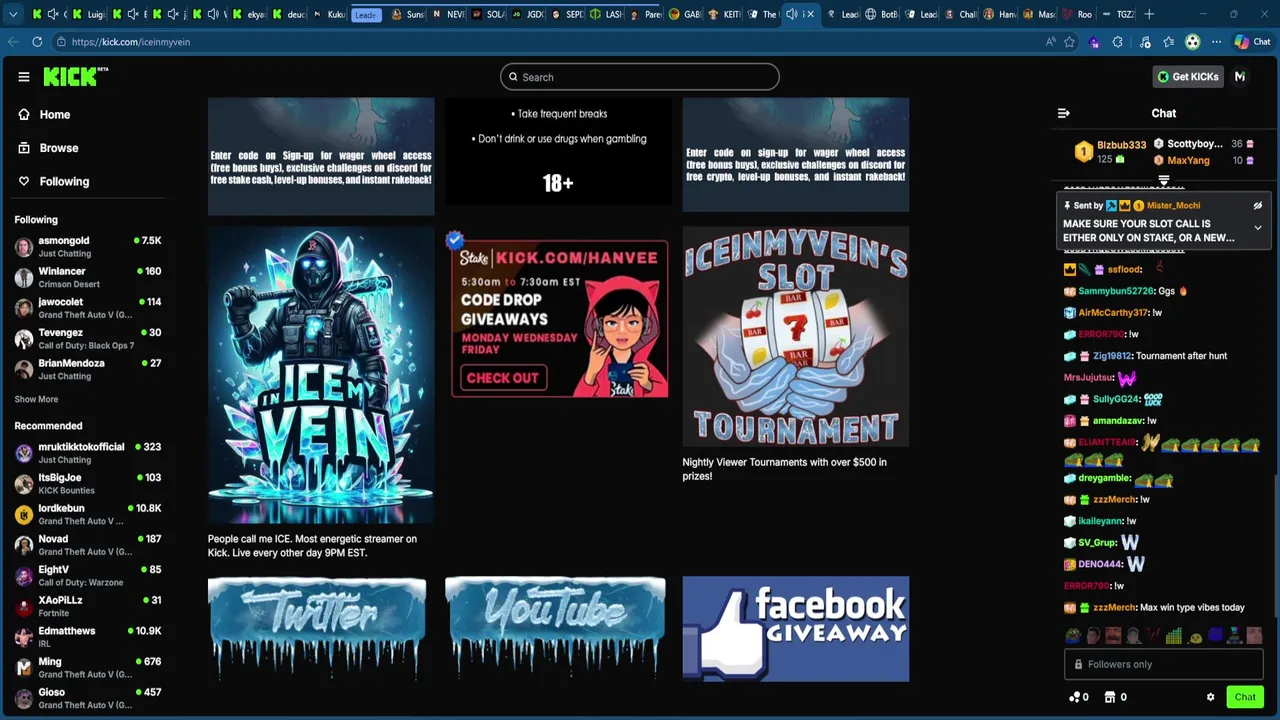Viewport: 1280px width, 720px height.
Task: Hide the pinned message with the eye-slash icon
Action: (x=1258, y=205)
